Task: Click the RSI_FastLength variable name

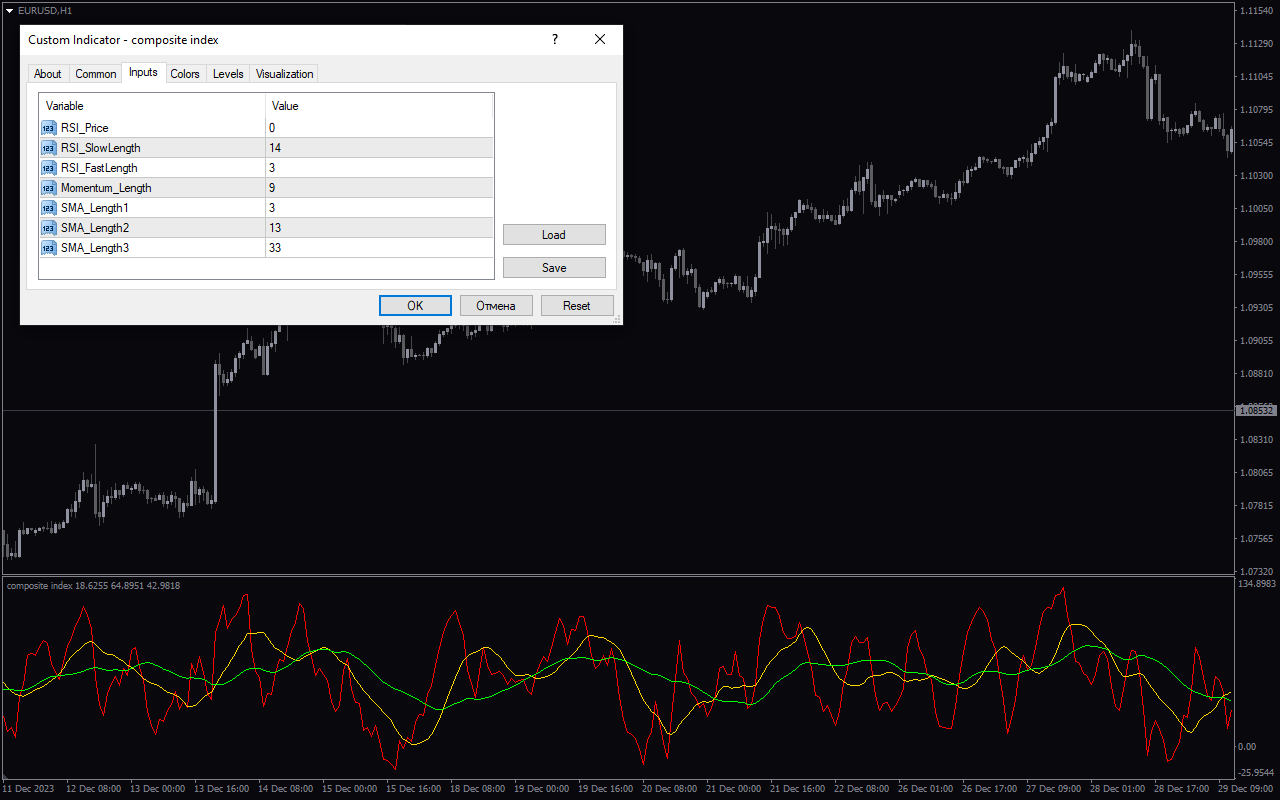Action: pos(99,168)
